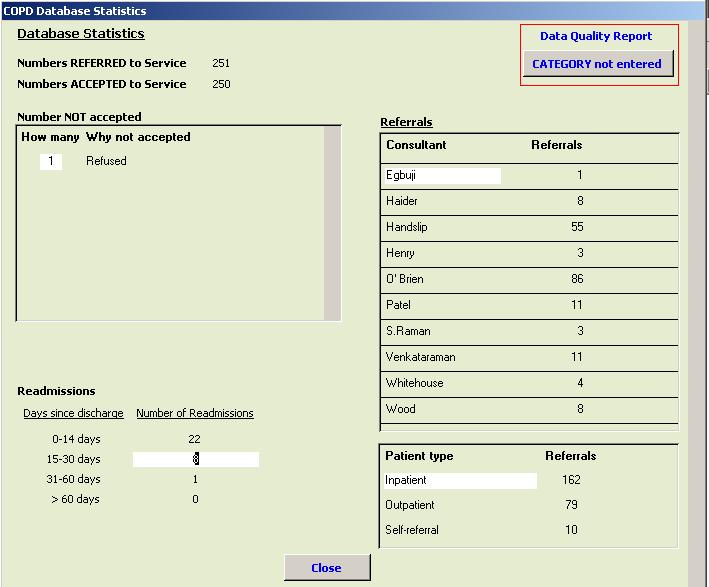Select the O' Brien consultant row
The height and width of the screenshot is (587, 709).
click(x=529, y=279)
